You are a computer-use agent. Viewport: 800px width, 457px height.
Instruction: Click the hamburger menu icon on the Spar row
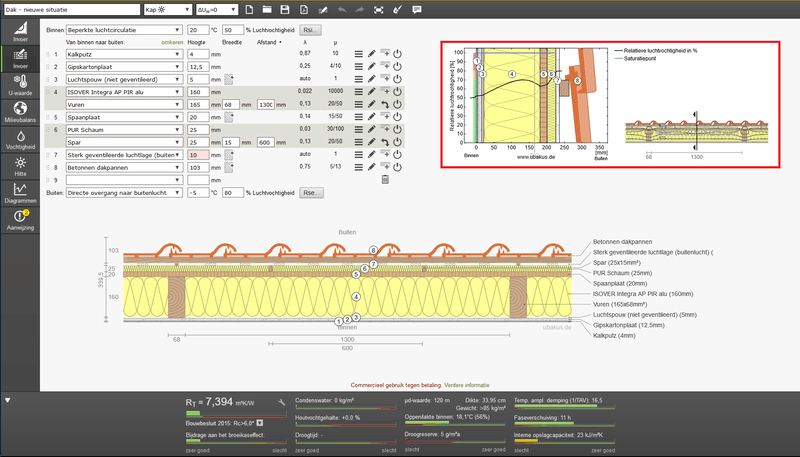(x=359, y=142)
